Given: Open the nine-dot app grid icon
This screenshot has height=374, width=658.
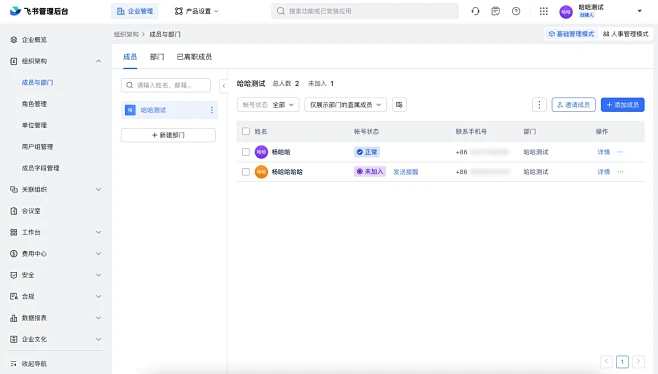Looking at the screenshot, I should coord(543,11).
